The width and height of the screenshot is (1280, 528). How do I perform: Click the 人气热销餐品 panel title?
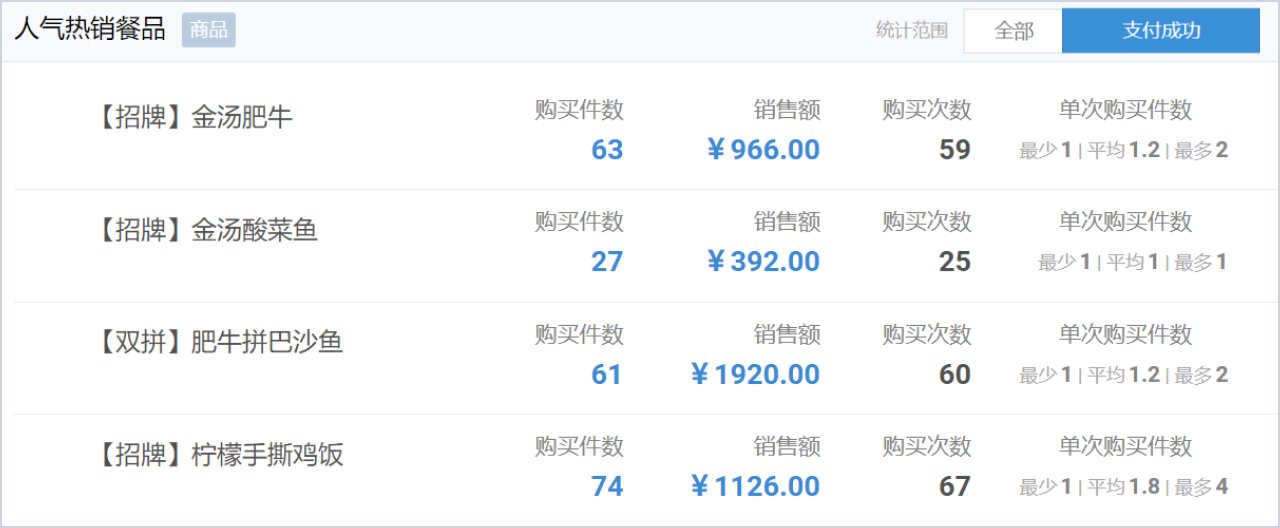(90, 29)
